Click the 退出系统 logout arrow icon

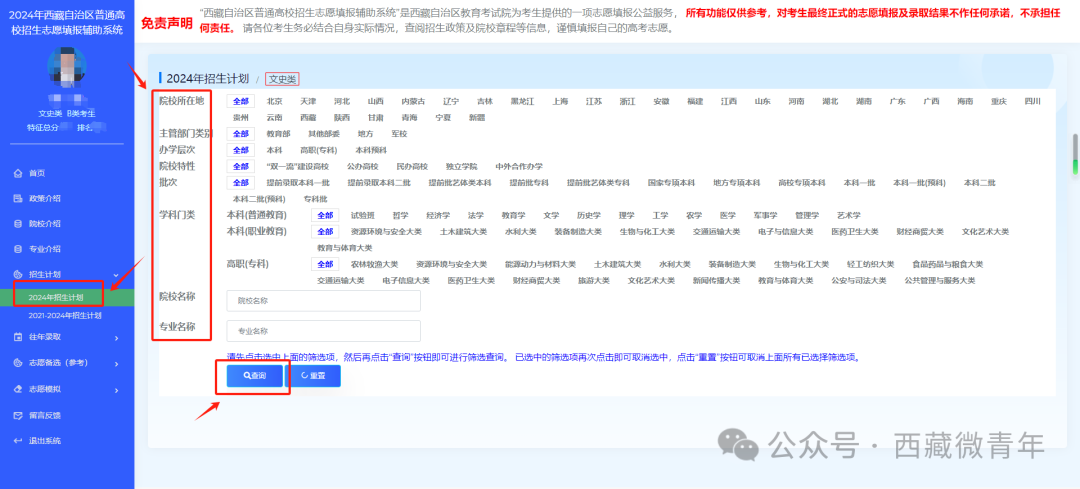[x=17, y=441]
